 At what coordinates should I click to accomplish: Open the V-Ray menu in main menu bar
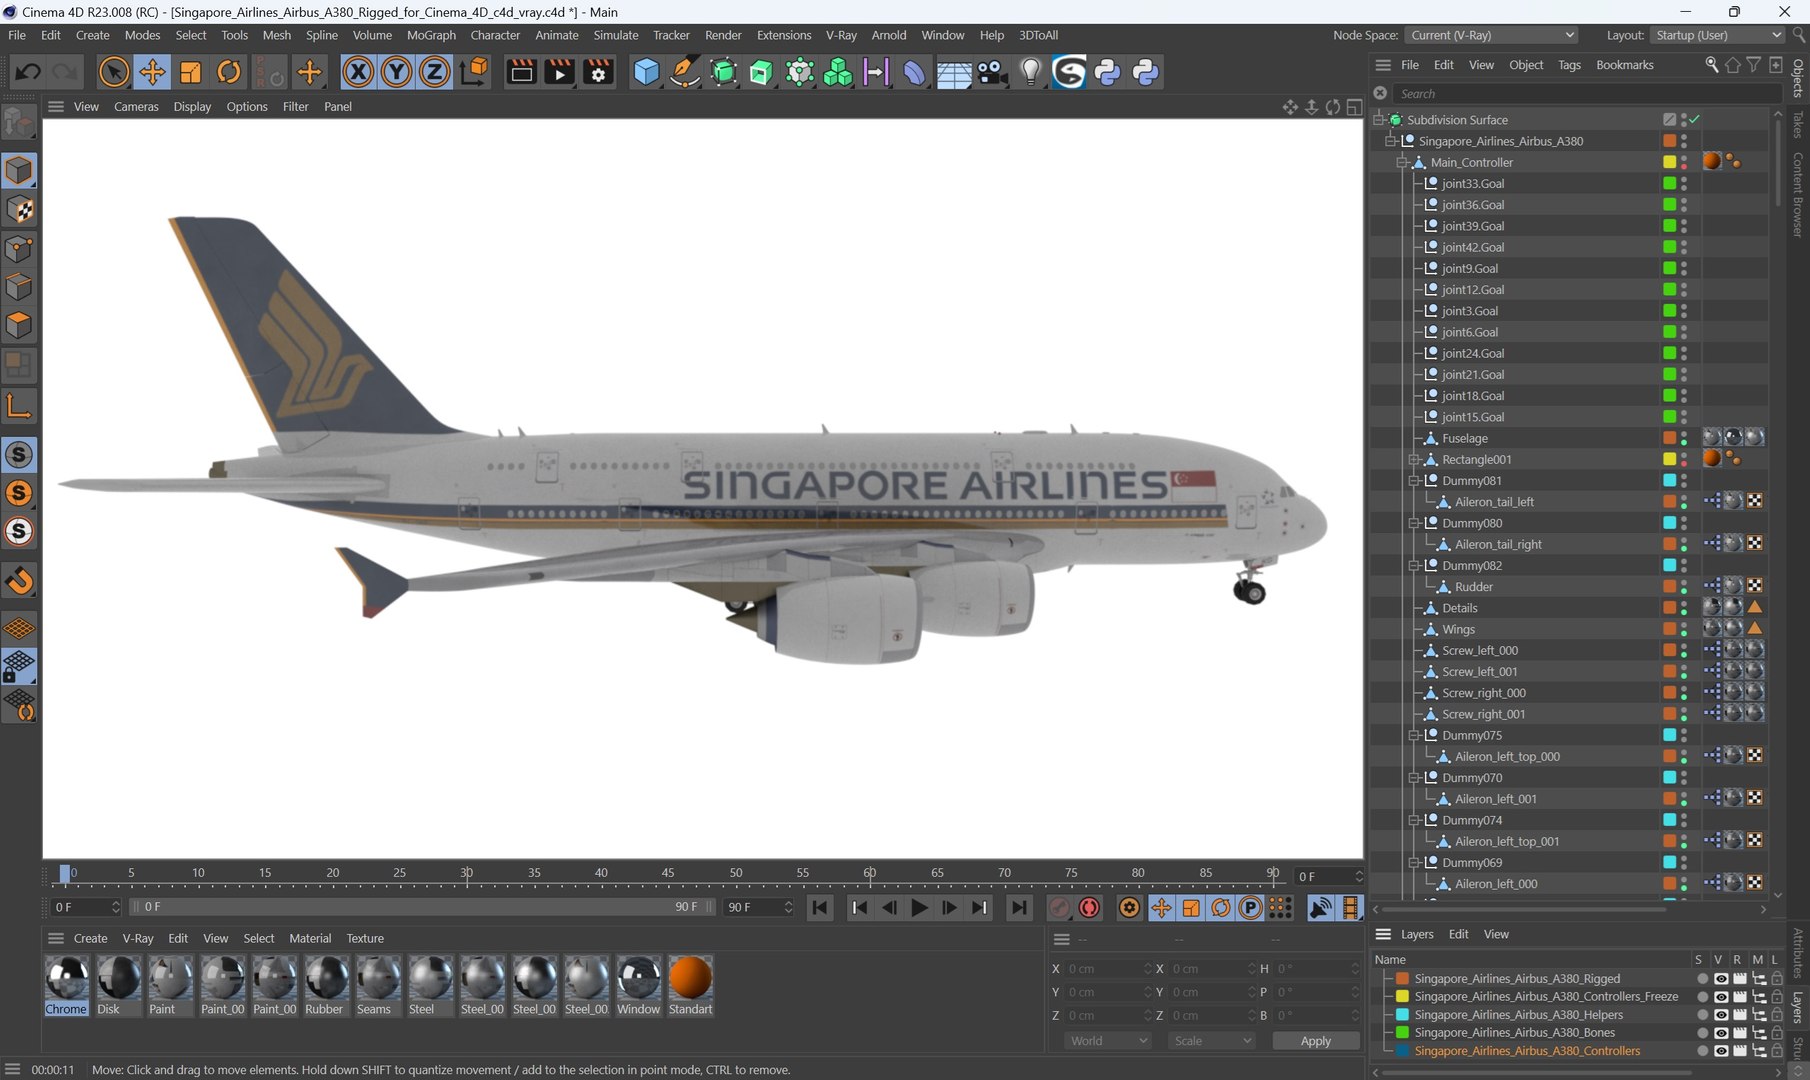(841, 35)
